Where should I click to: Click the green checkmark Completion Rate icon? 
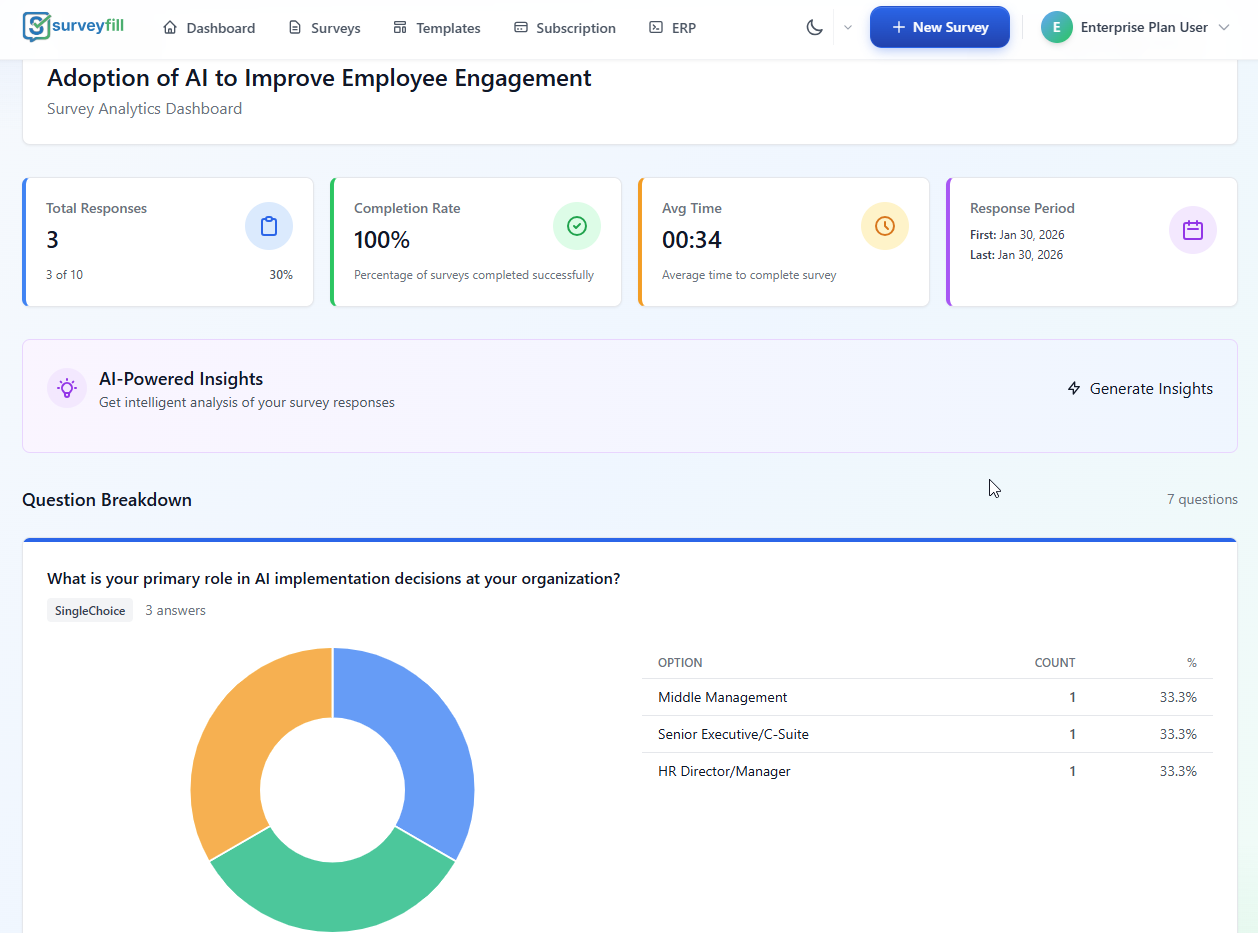point(577,226)
